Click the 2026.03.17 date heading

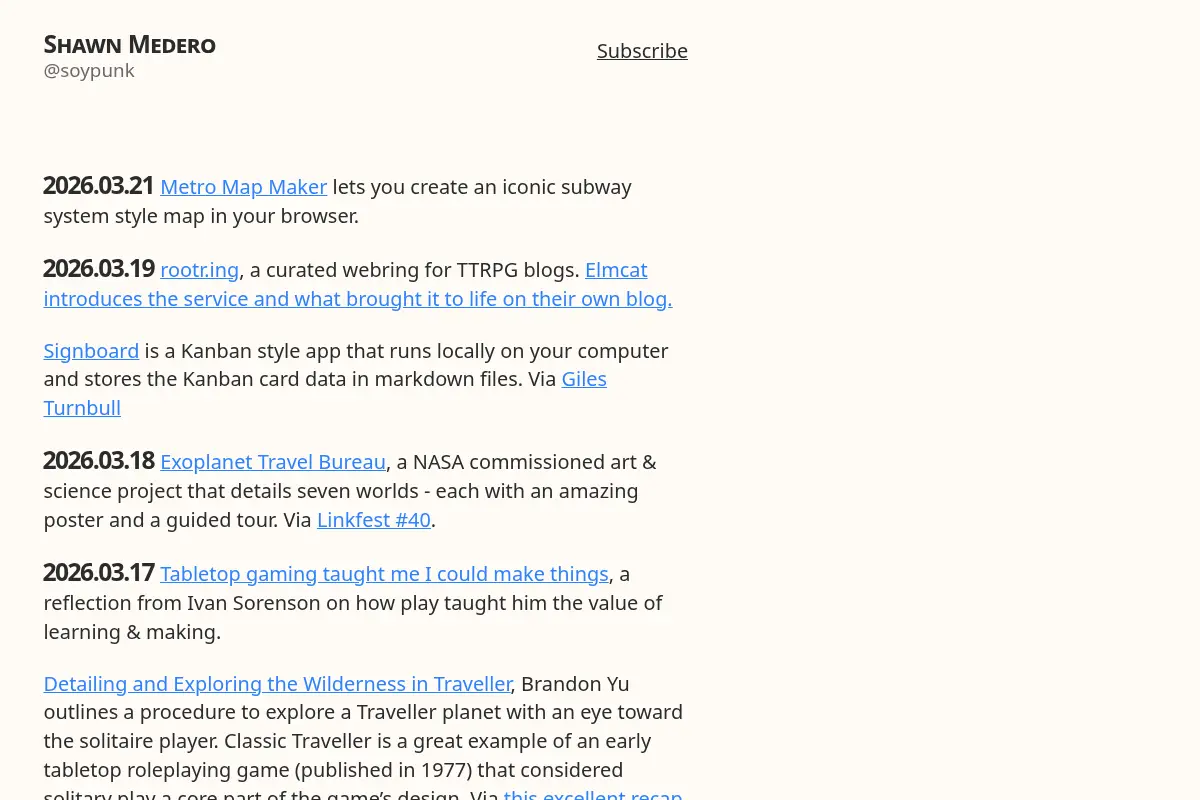point(99,573)
